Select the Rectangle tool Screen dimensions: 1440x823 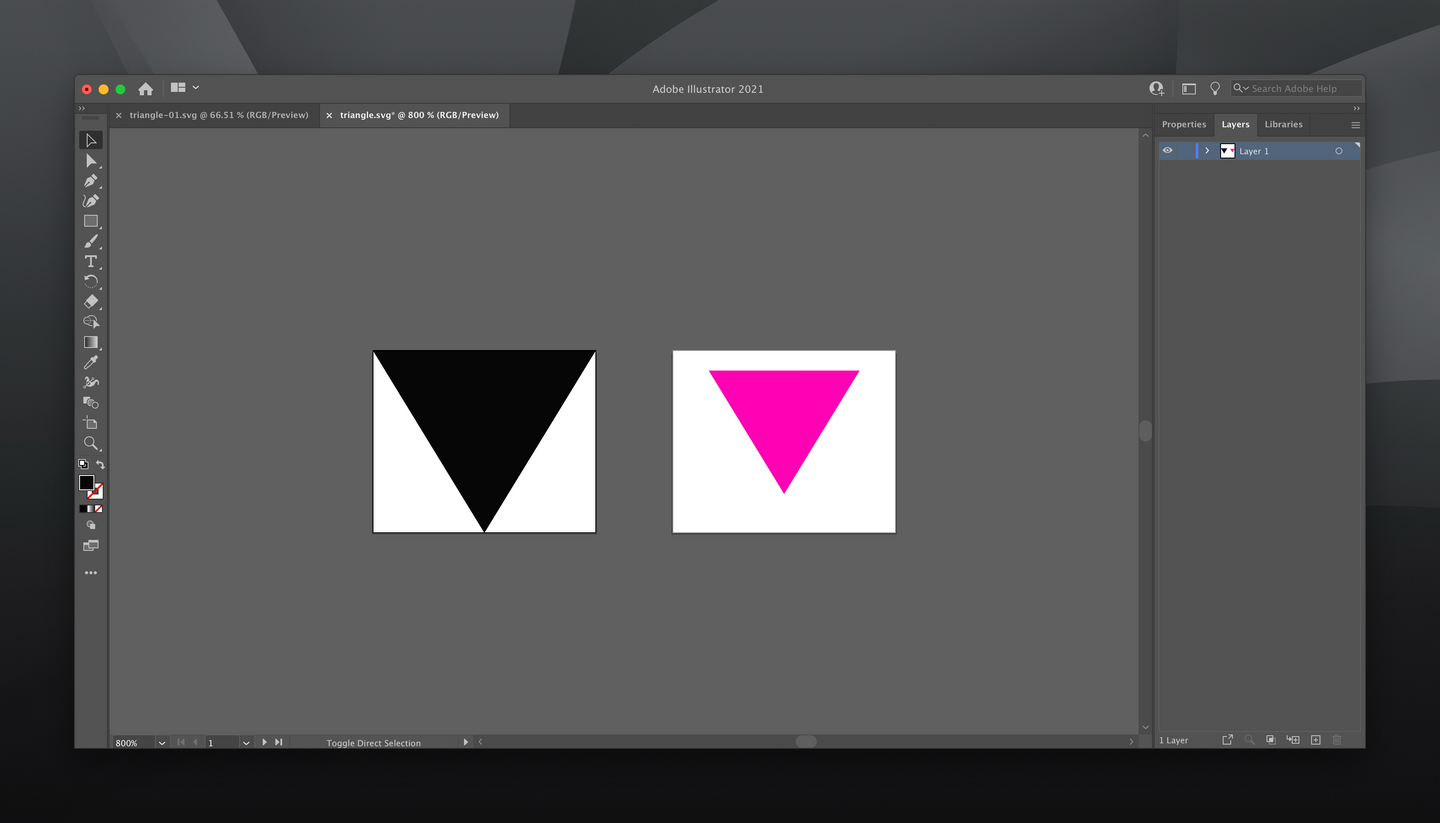[x=91, y=221]
